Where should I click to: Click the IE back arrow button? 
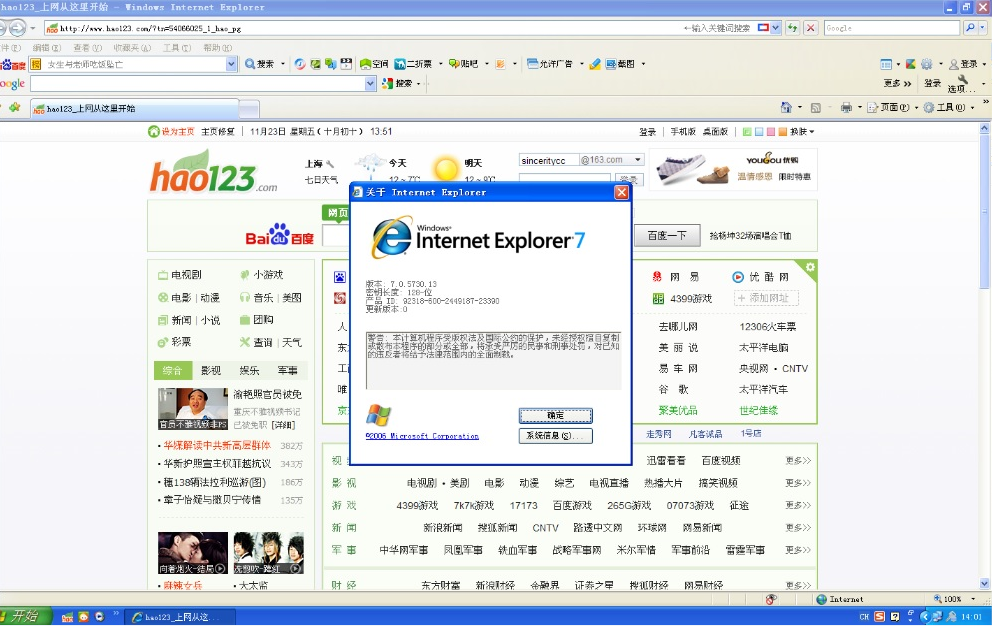click(5, 28)
